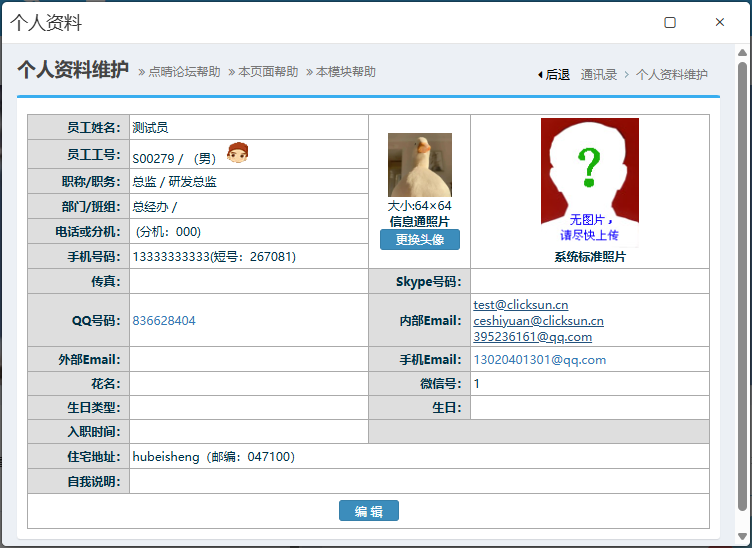Open the QQ number 836628404 link
Screen dimensions: 752x548
tap(164, 321)
